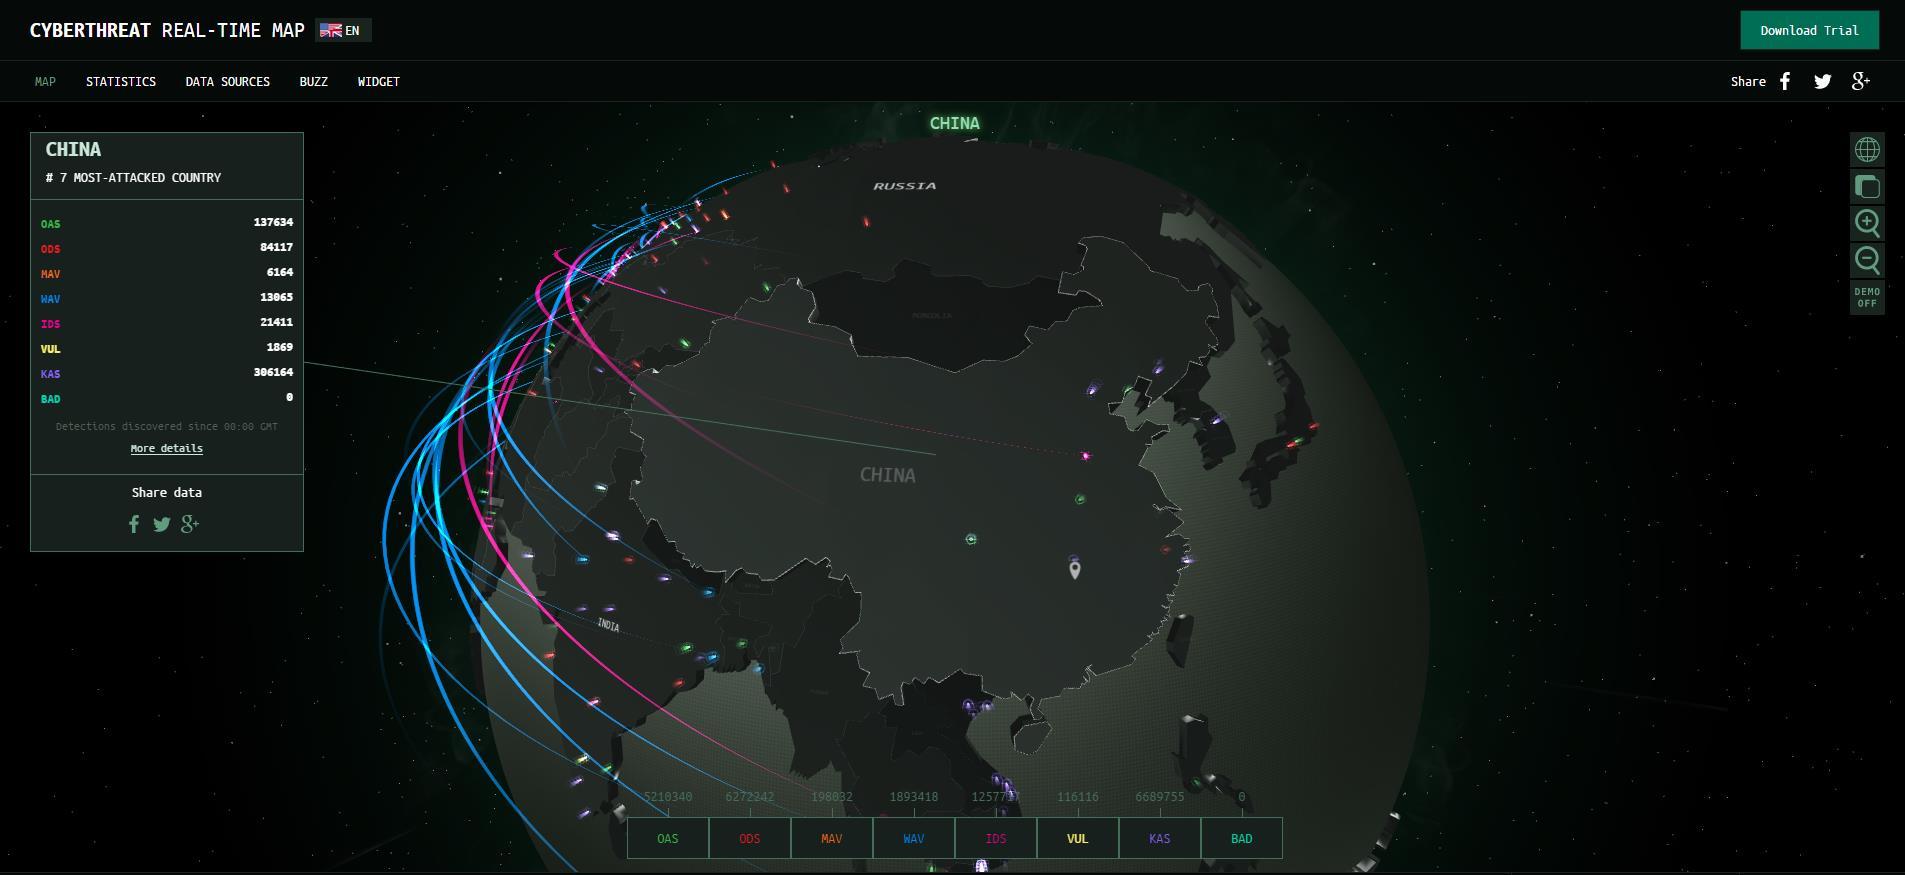Toggle OAS detection filter at bottom
This screenshot has height=875, width=1905.
pos(668,838)
